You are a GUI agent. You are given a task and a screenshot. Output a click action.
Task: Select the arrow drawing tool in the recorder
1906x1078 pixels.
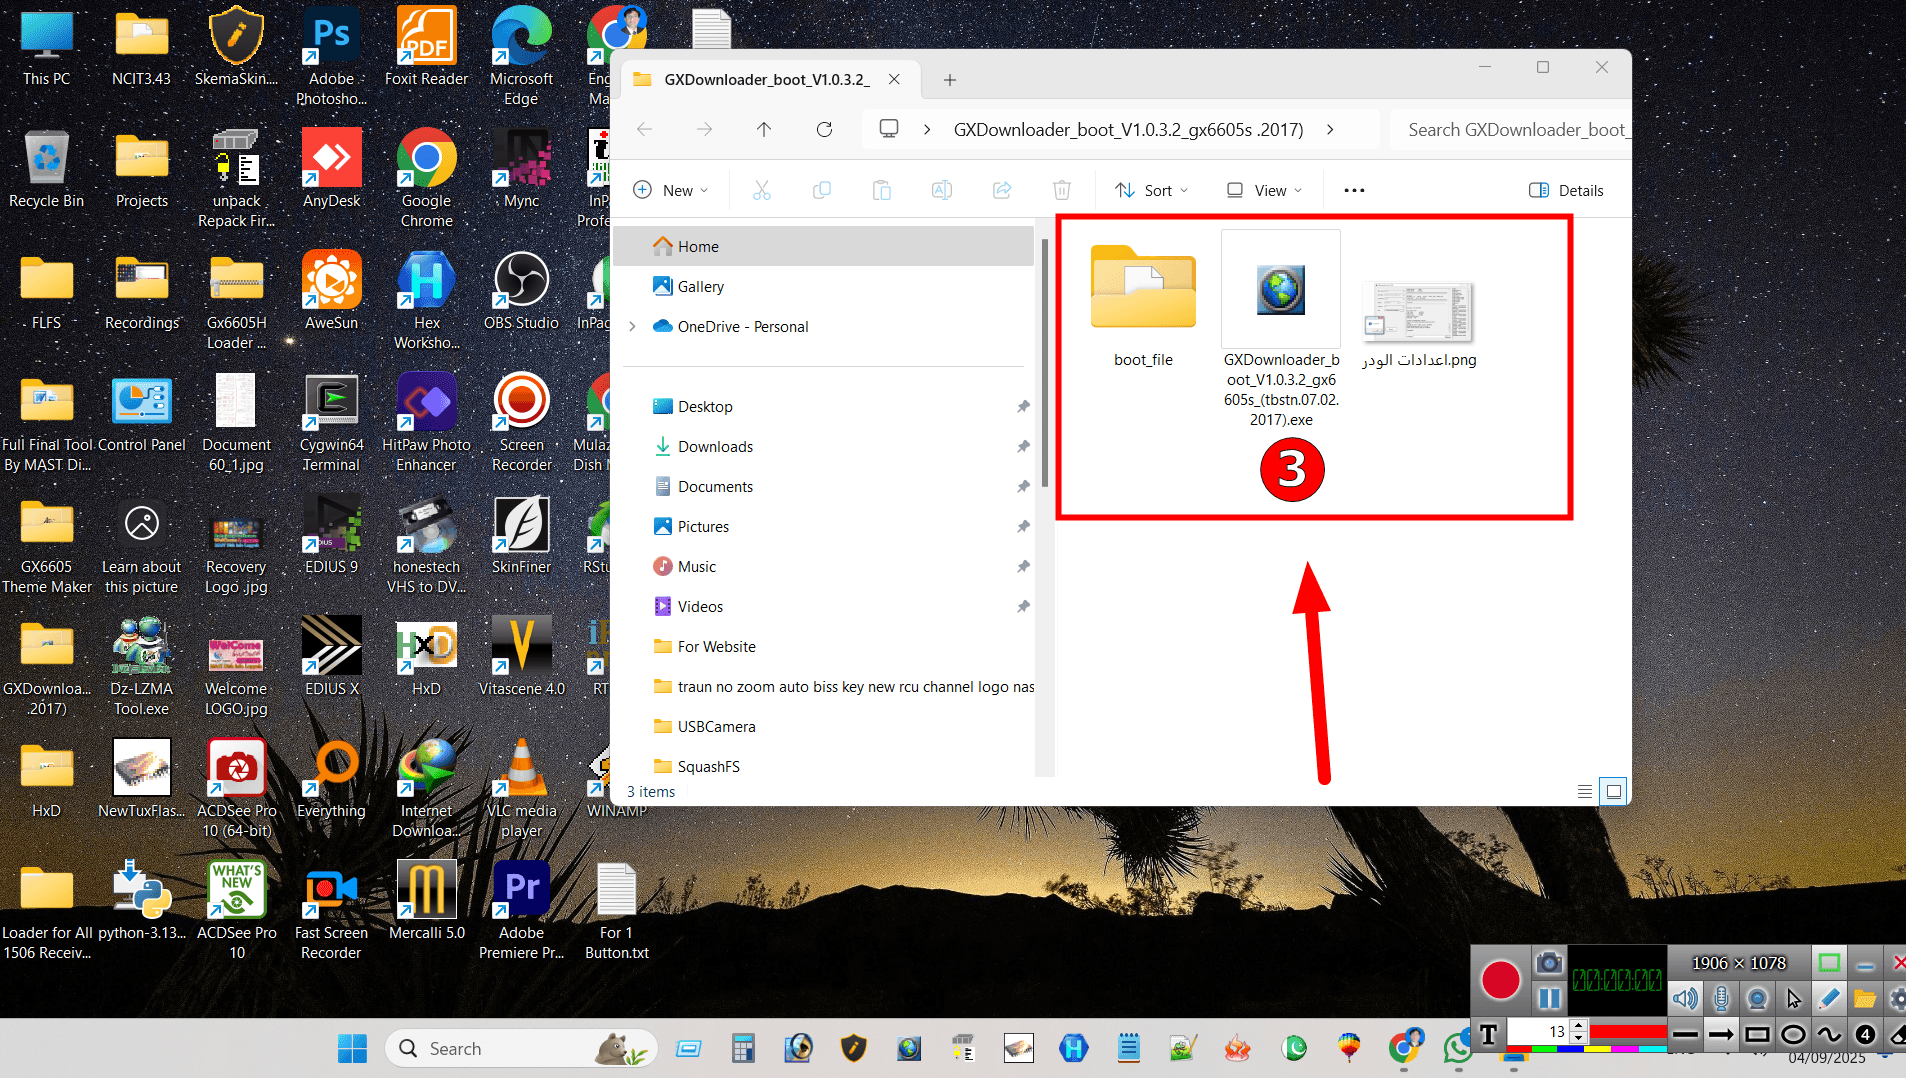[1721, 1035]
